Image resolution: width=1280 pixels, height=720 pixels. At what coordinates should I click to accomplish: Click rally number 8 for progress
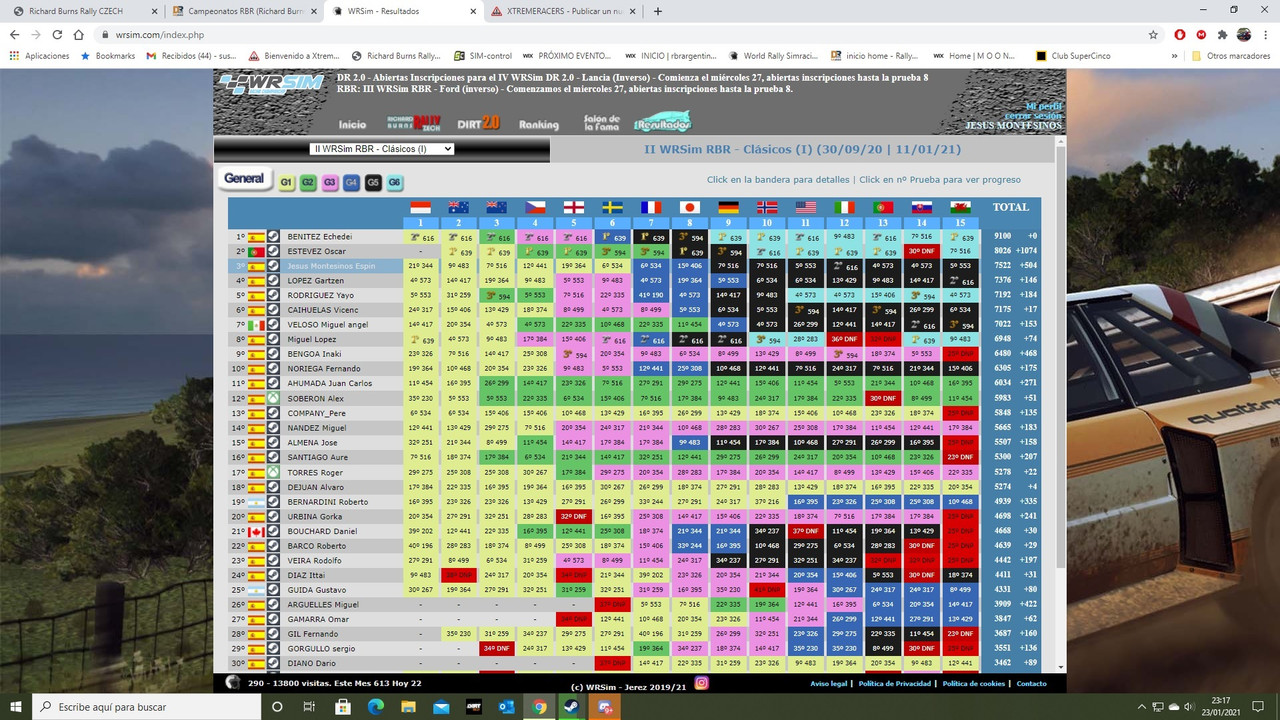pyautogui.click(x=688, y=222)
